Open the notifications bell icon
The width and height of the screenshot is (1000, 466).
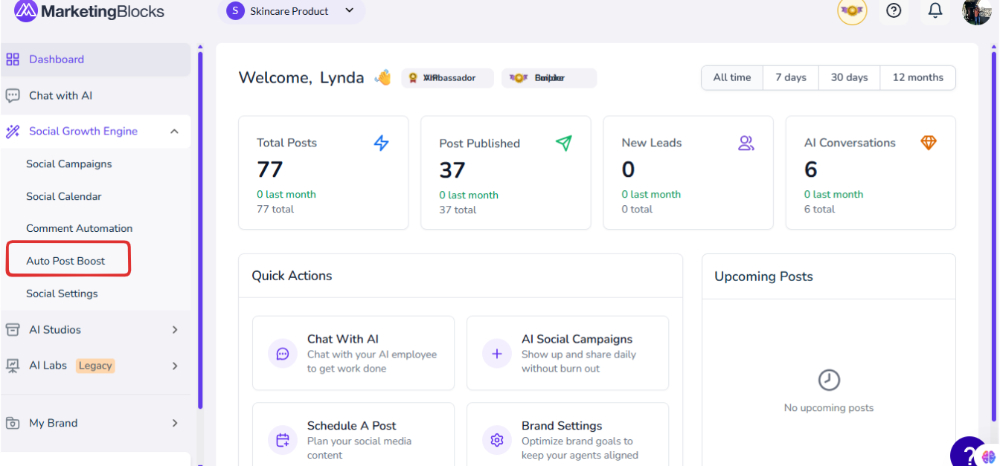coord(935,11)
